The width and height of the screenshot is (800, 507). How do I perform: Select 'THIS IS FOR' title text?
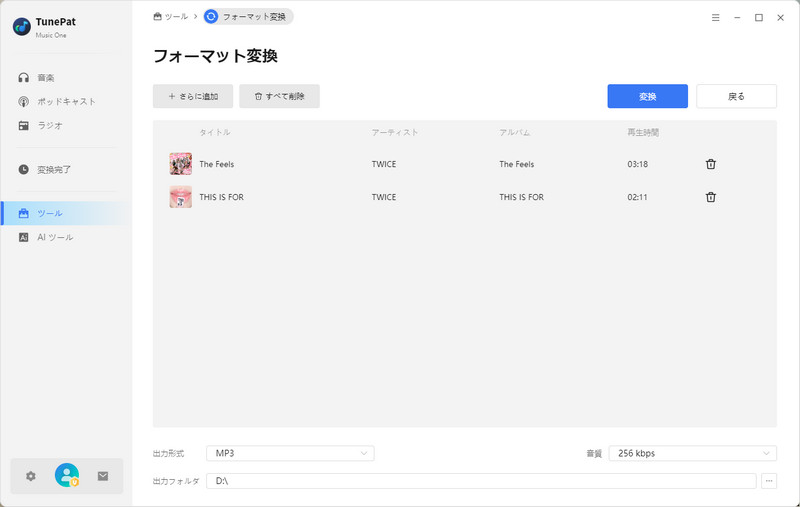point(221,197)
